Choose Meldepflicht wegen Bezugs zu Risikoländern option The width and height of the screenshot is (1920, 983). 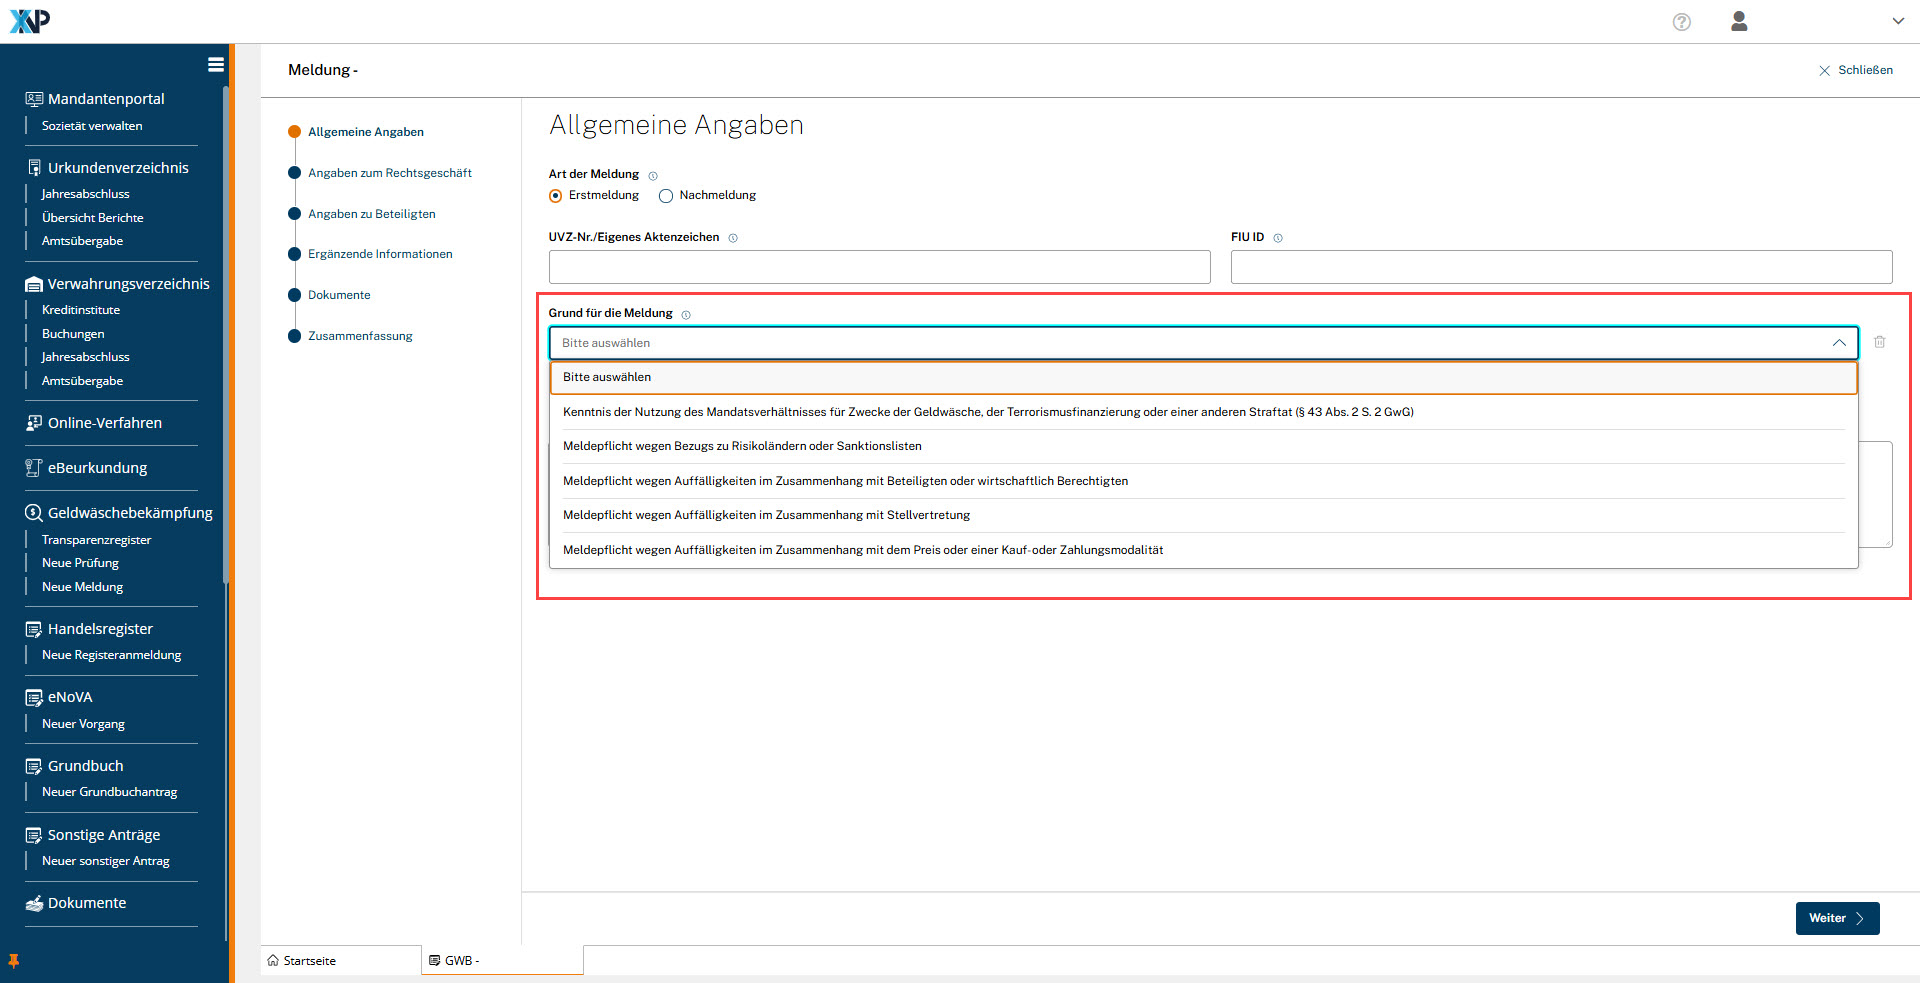[742, 446]
